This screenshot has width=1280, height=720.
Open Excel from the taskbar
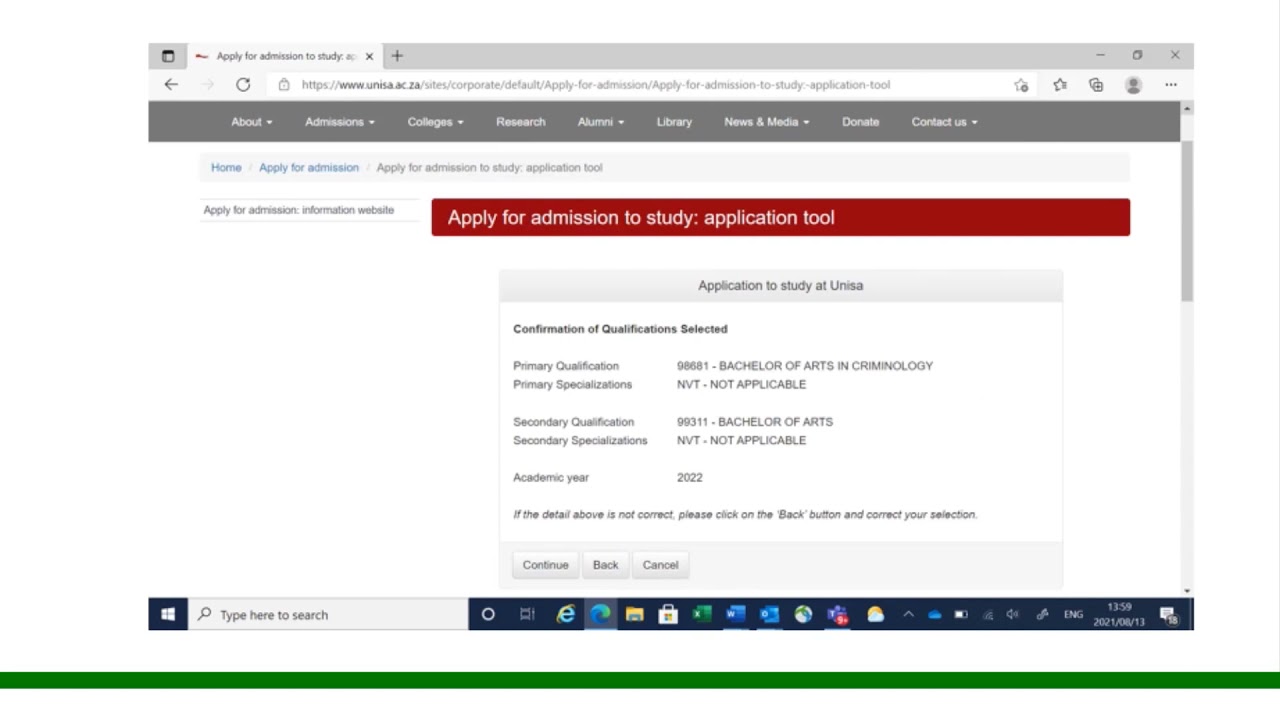pyautogui.click(x=702, y=615)
